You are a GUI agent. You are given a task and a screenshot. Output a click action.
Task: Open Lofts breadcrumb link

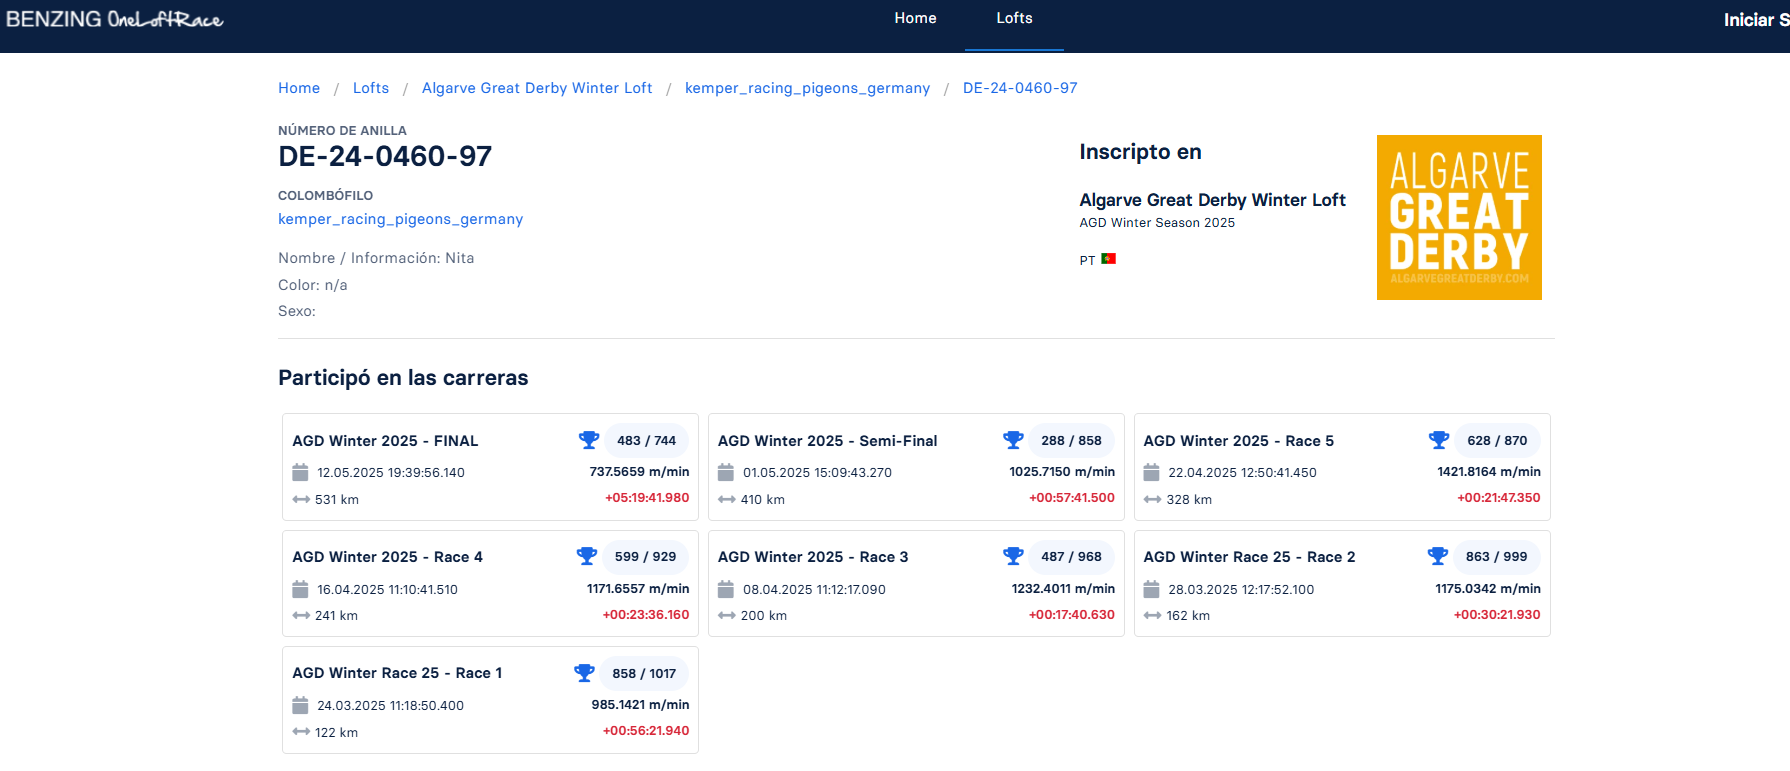[371, 88]
